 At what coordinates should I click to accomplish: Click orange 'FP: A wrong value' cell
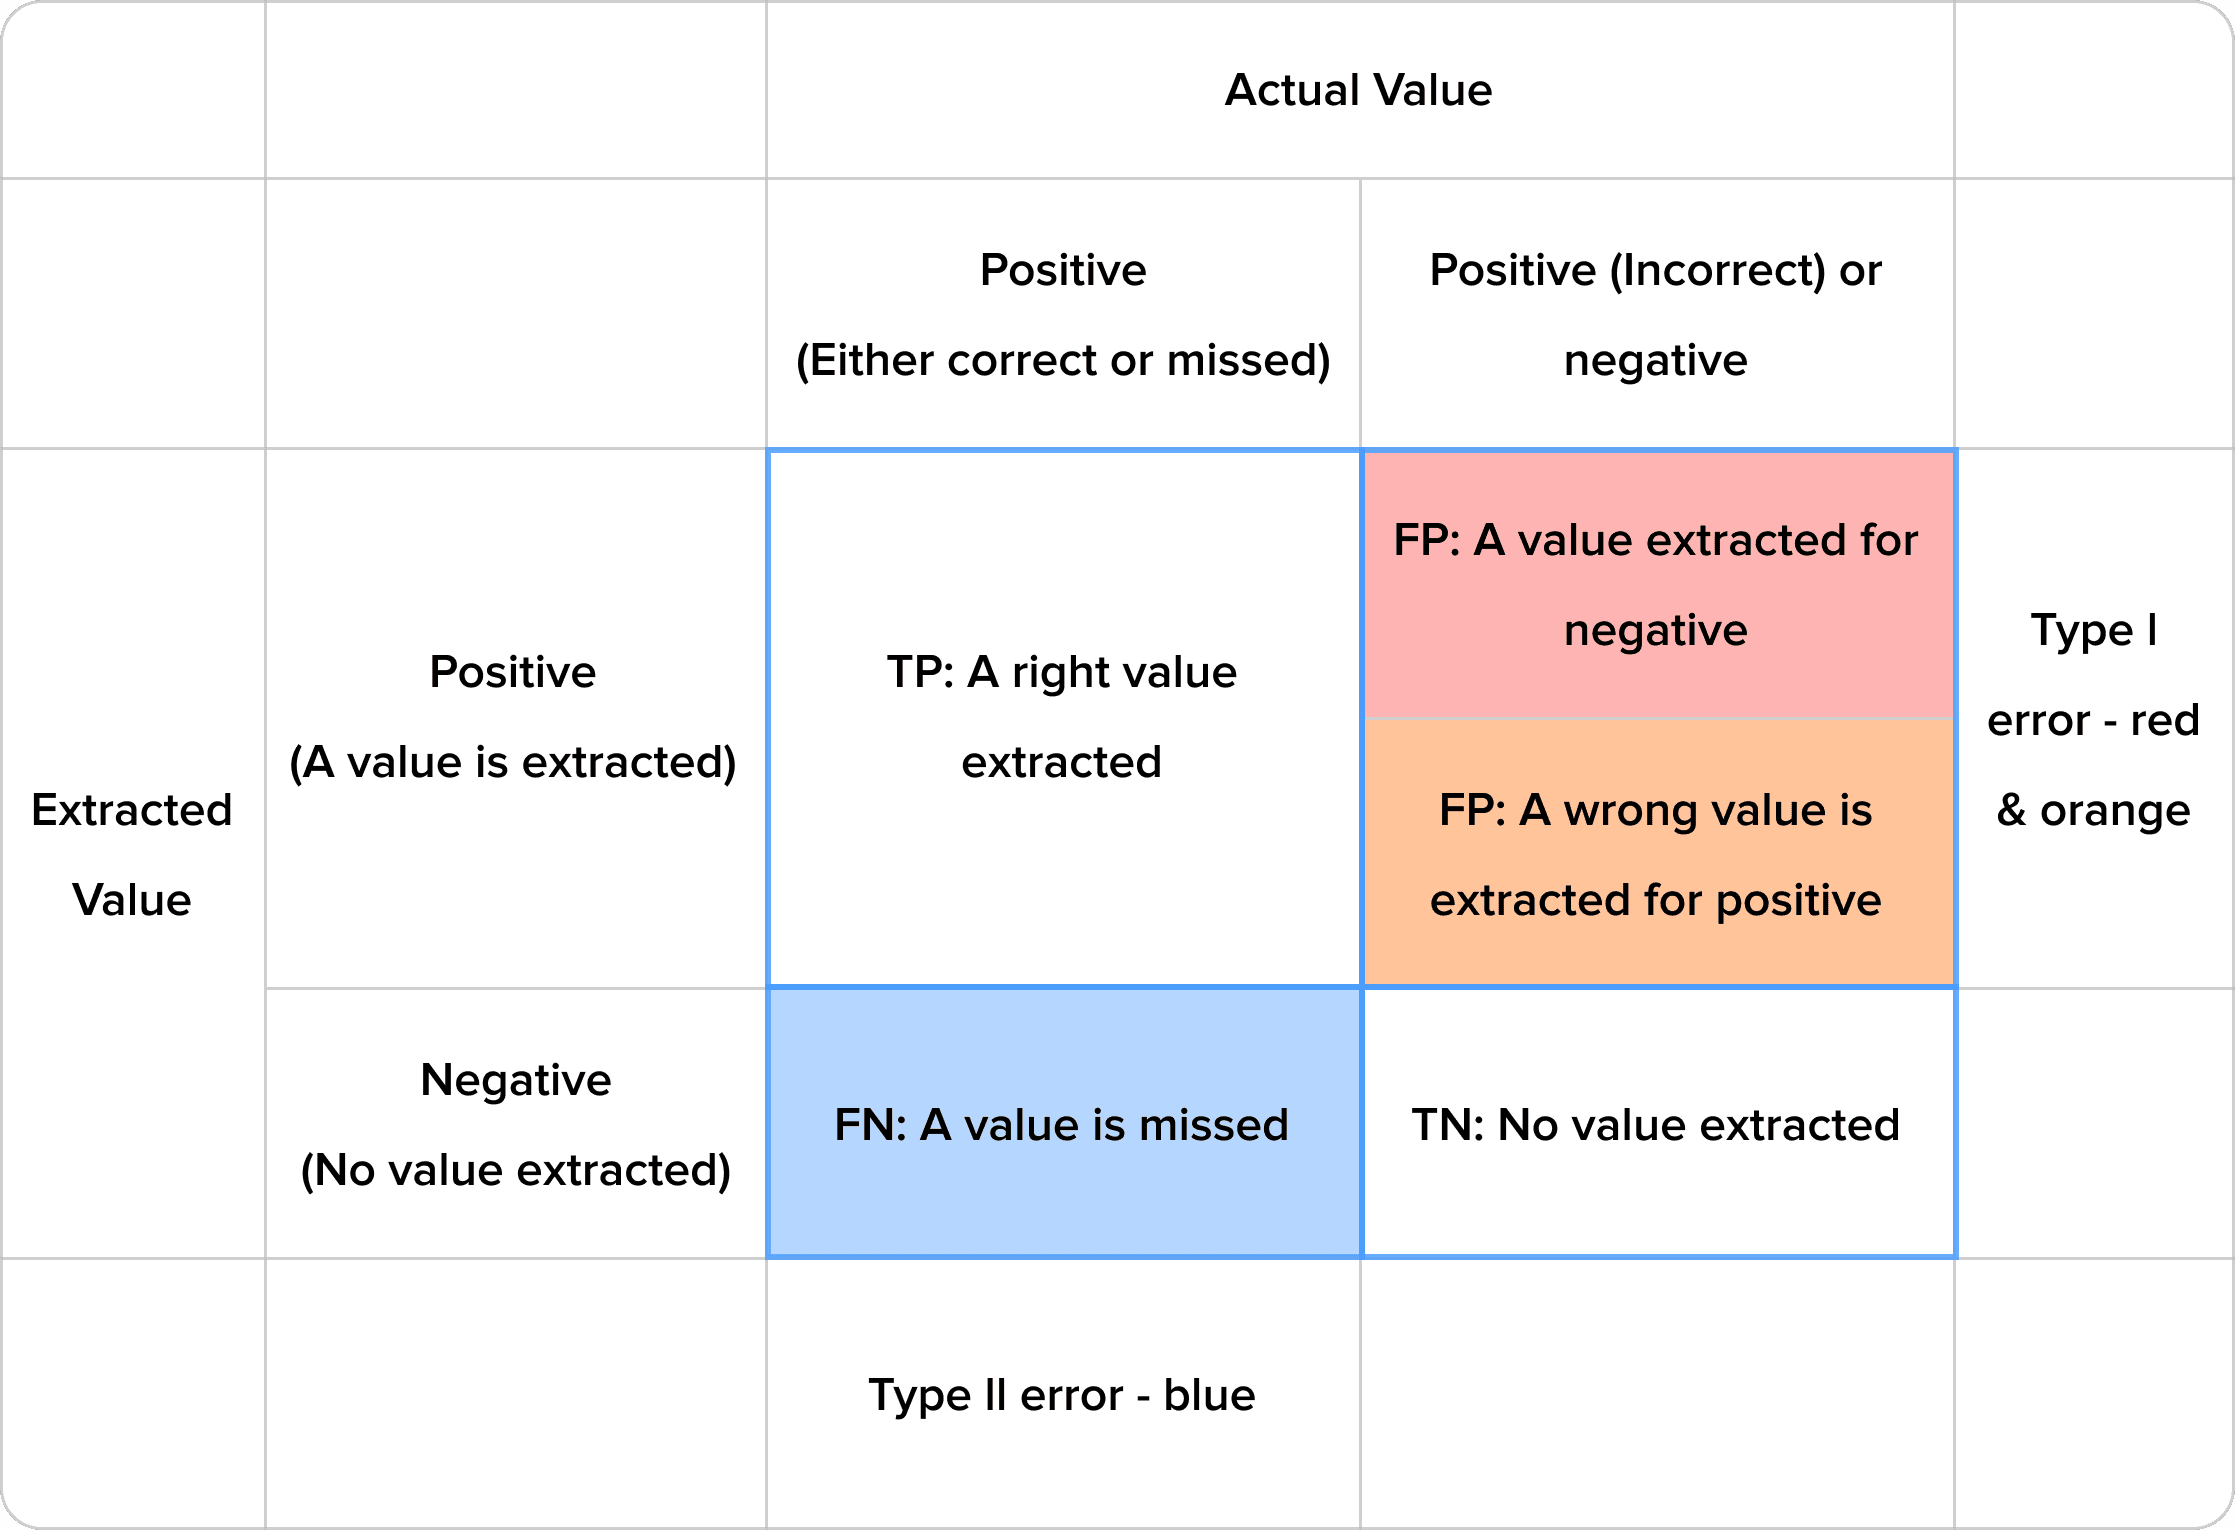click(x=1656, y=853)
